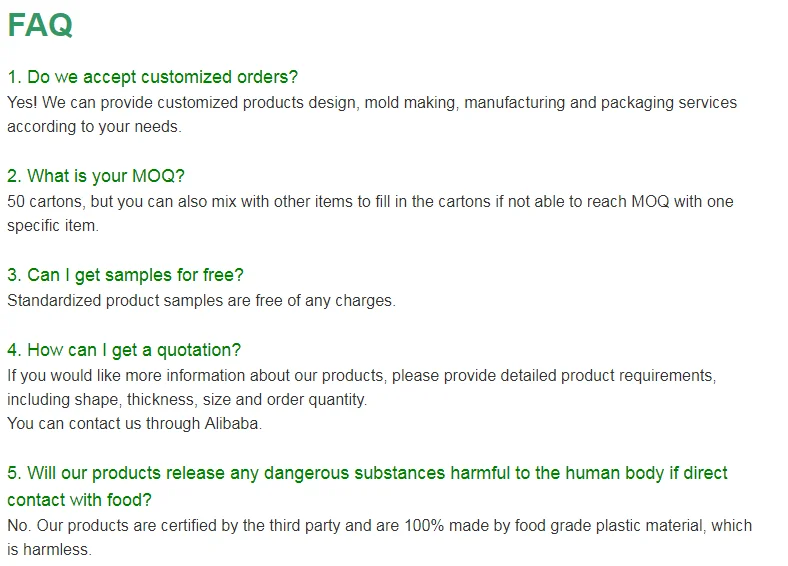Select the 'What is your MOQ?' question

96,176
